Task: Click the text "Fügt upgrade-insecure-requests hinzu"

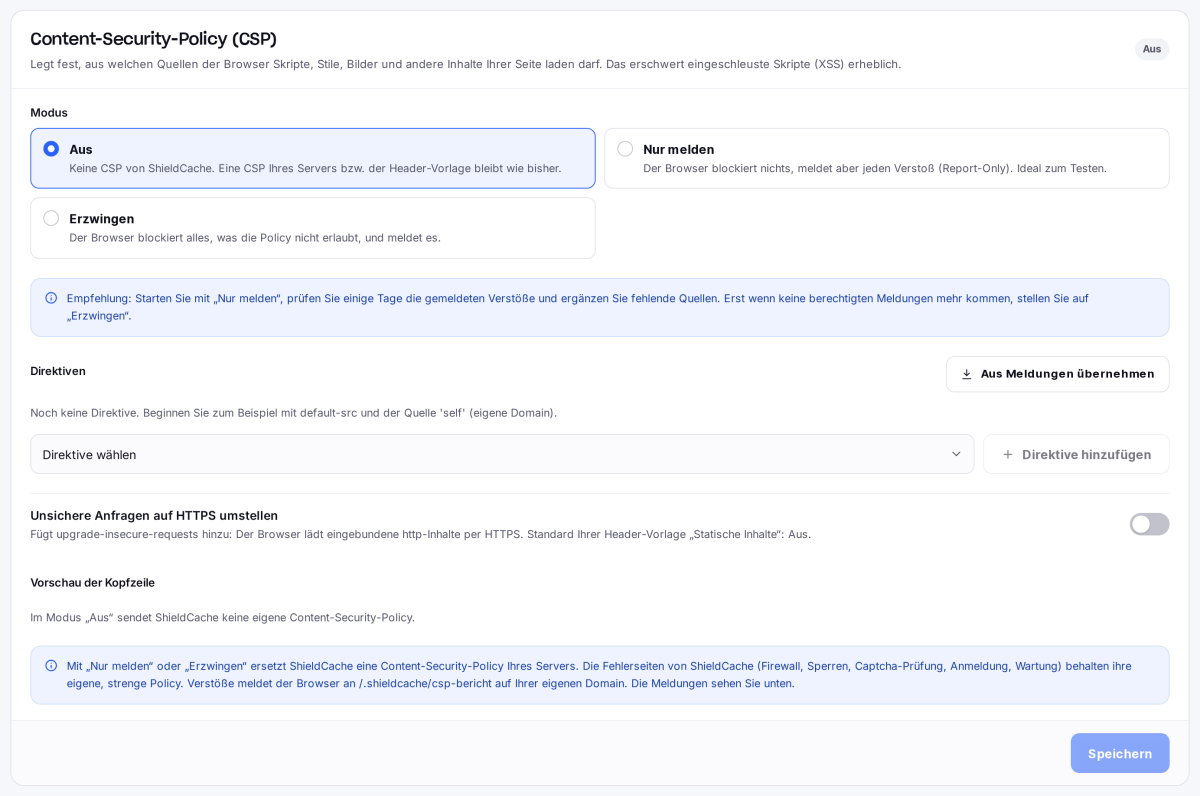Action: click(420, 534)
